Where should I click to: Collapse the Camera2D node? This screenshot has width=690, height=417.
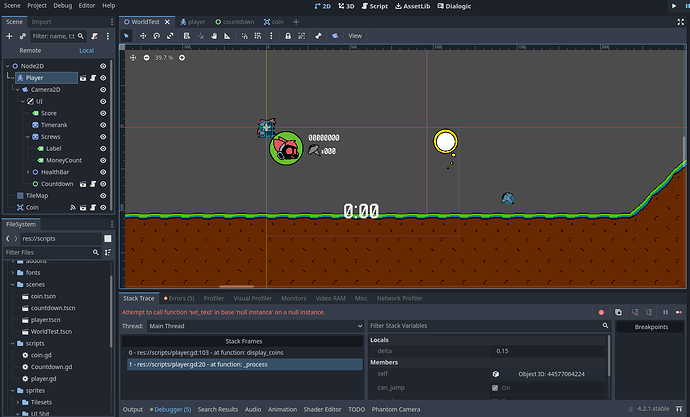tap(18, 90)
